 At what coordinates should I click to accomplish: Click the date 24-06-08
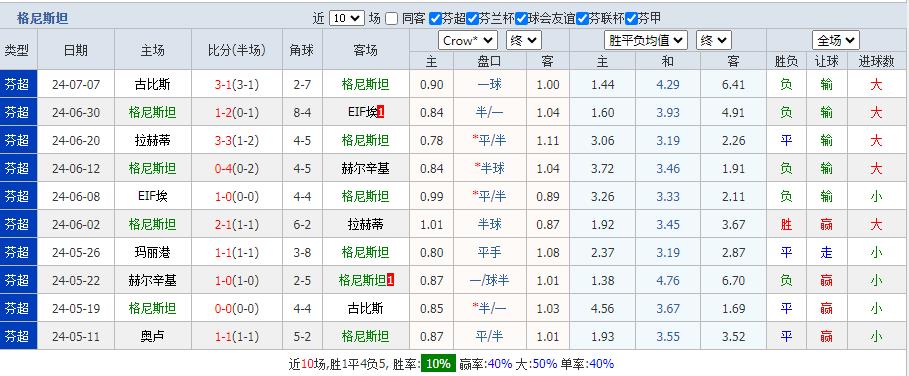coord(76,196)
